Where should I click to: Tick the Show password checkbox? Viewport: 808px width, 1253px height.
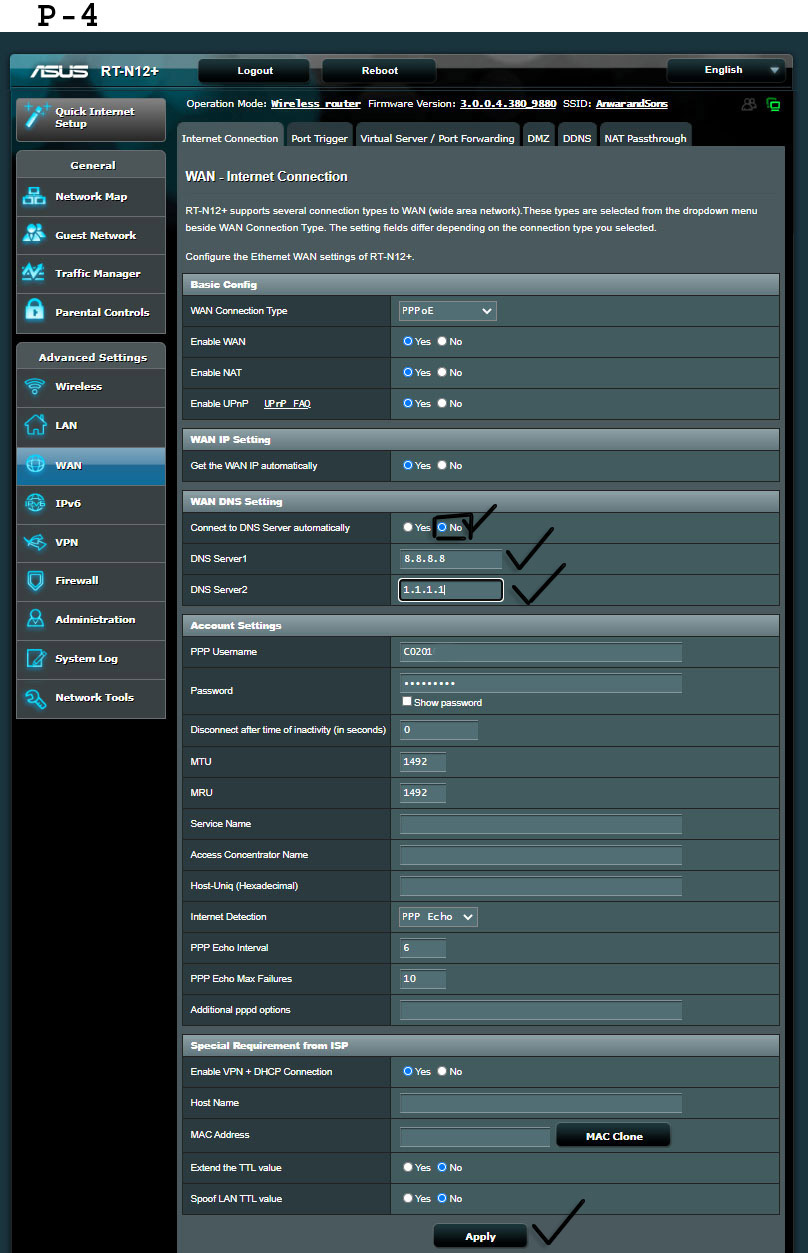pyautogui.click(x=407, y=702)
